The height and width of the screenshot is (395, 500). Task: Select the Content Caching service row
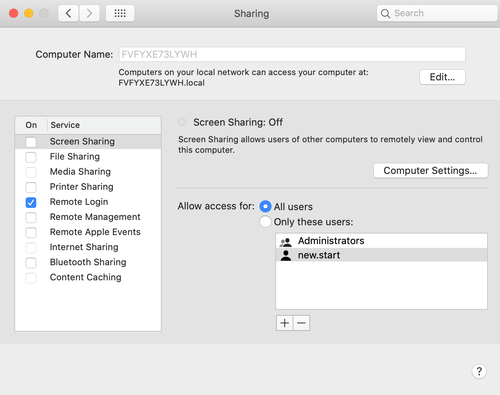[88, 277]
